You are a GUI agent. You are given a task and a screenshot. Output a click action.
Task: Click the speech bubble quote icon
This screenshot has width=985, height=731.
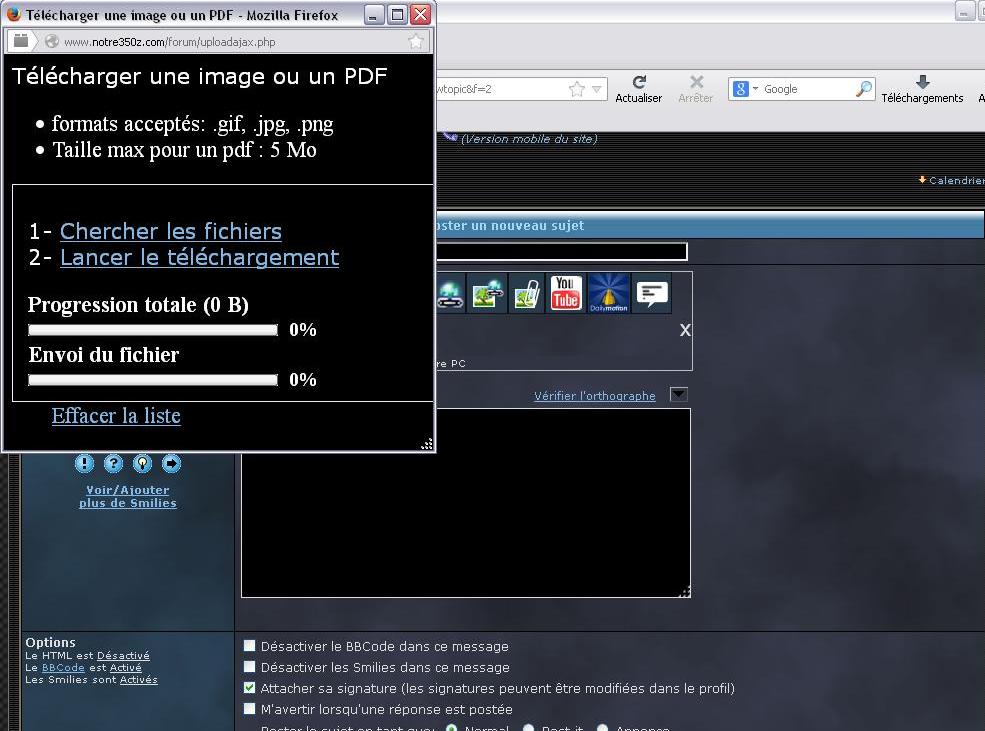coord(652,293)
